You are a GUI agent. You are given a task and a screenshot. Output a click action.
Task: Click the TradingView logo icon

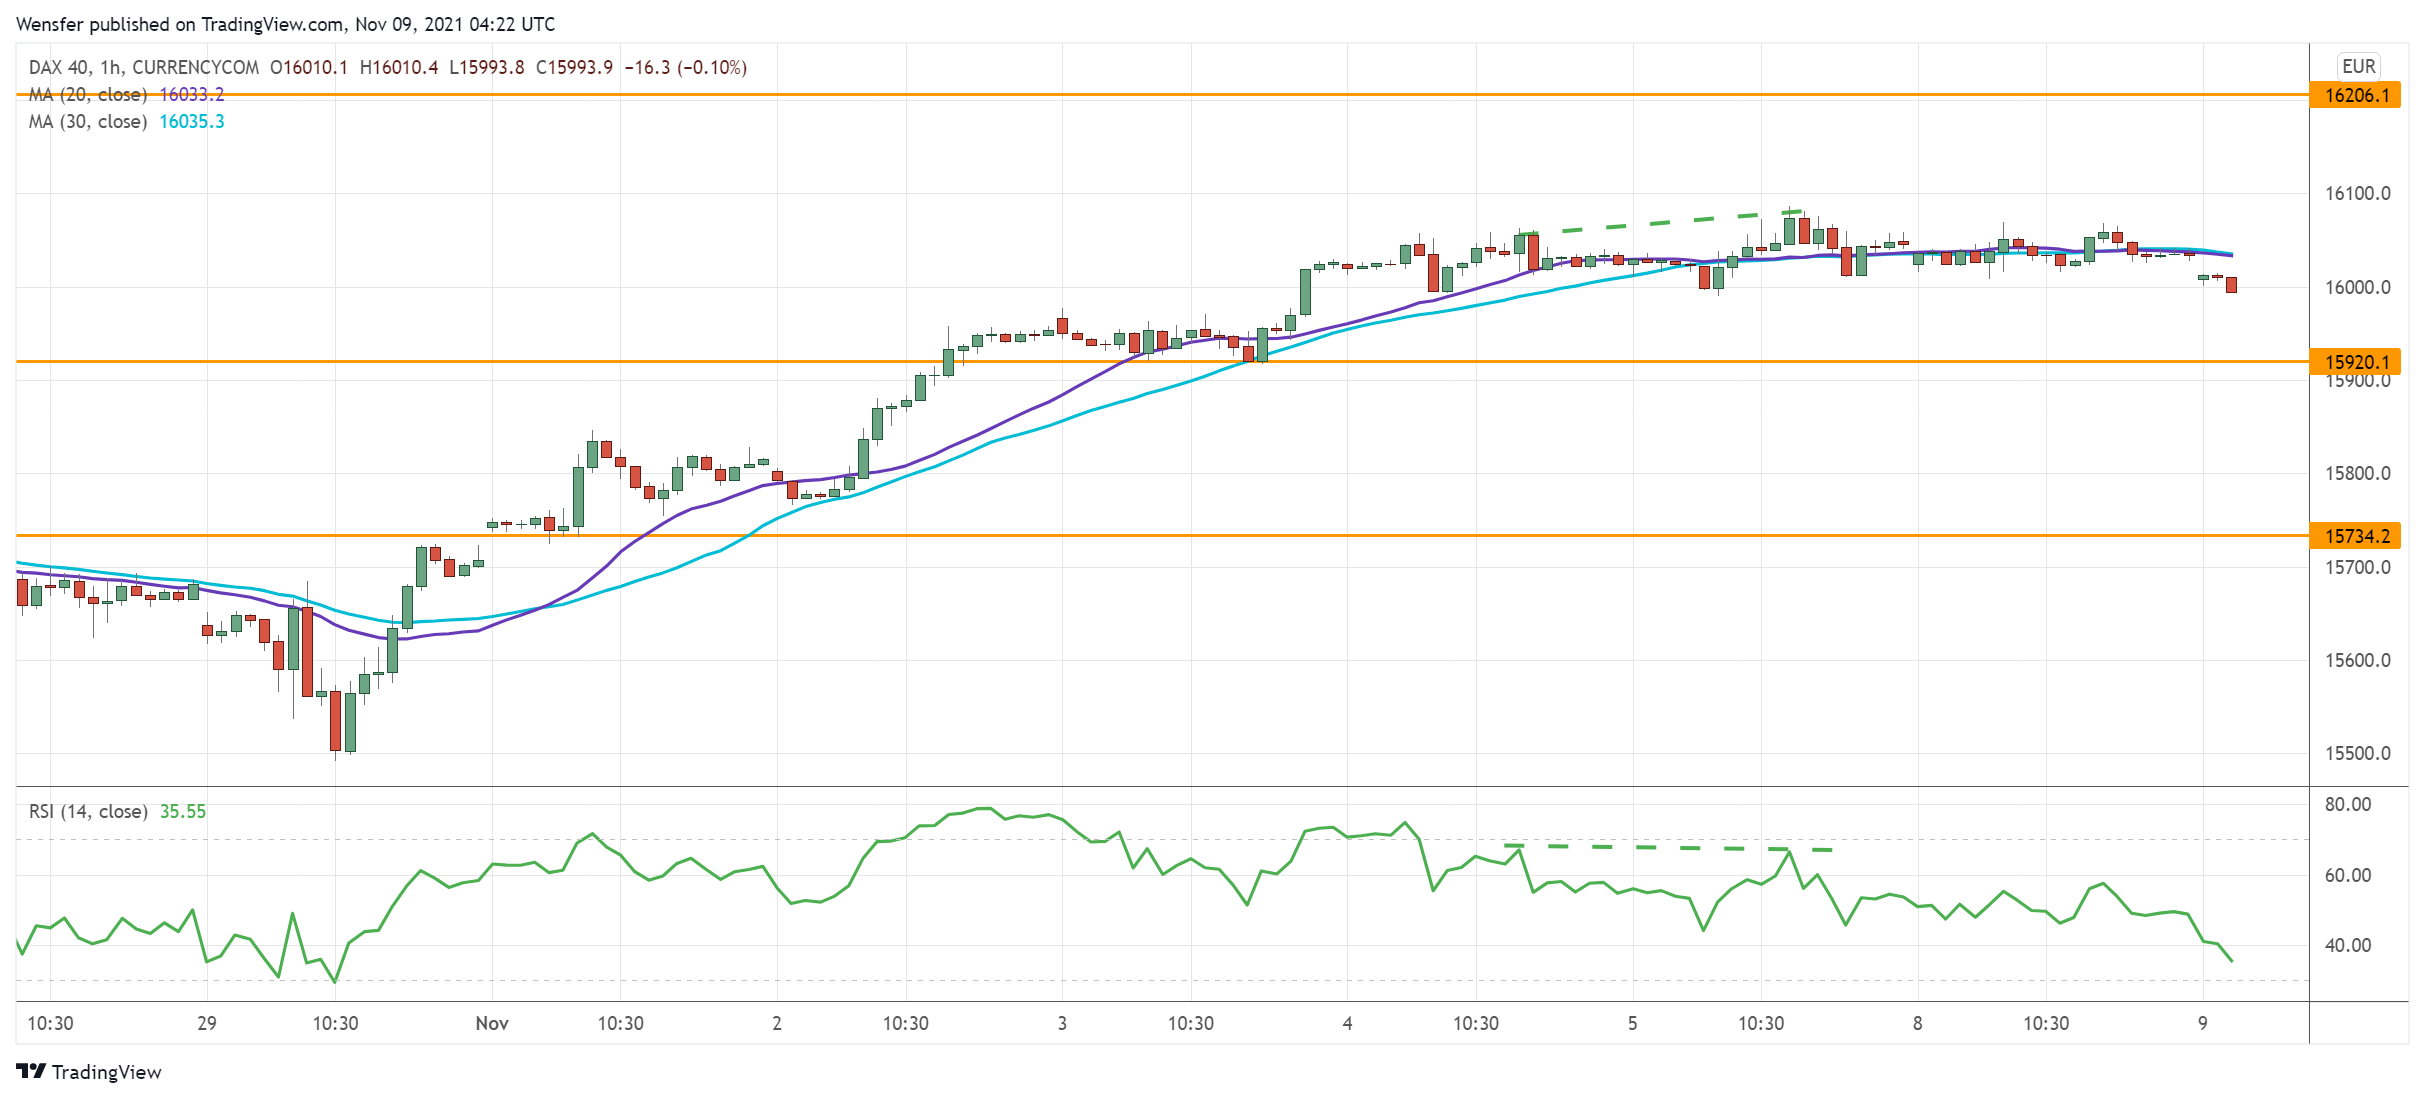pyautogui.click(x=30, y=1071)
